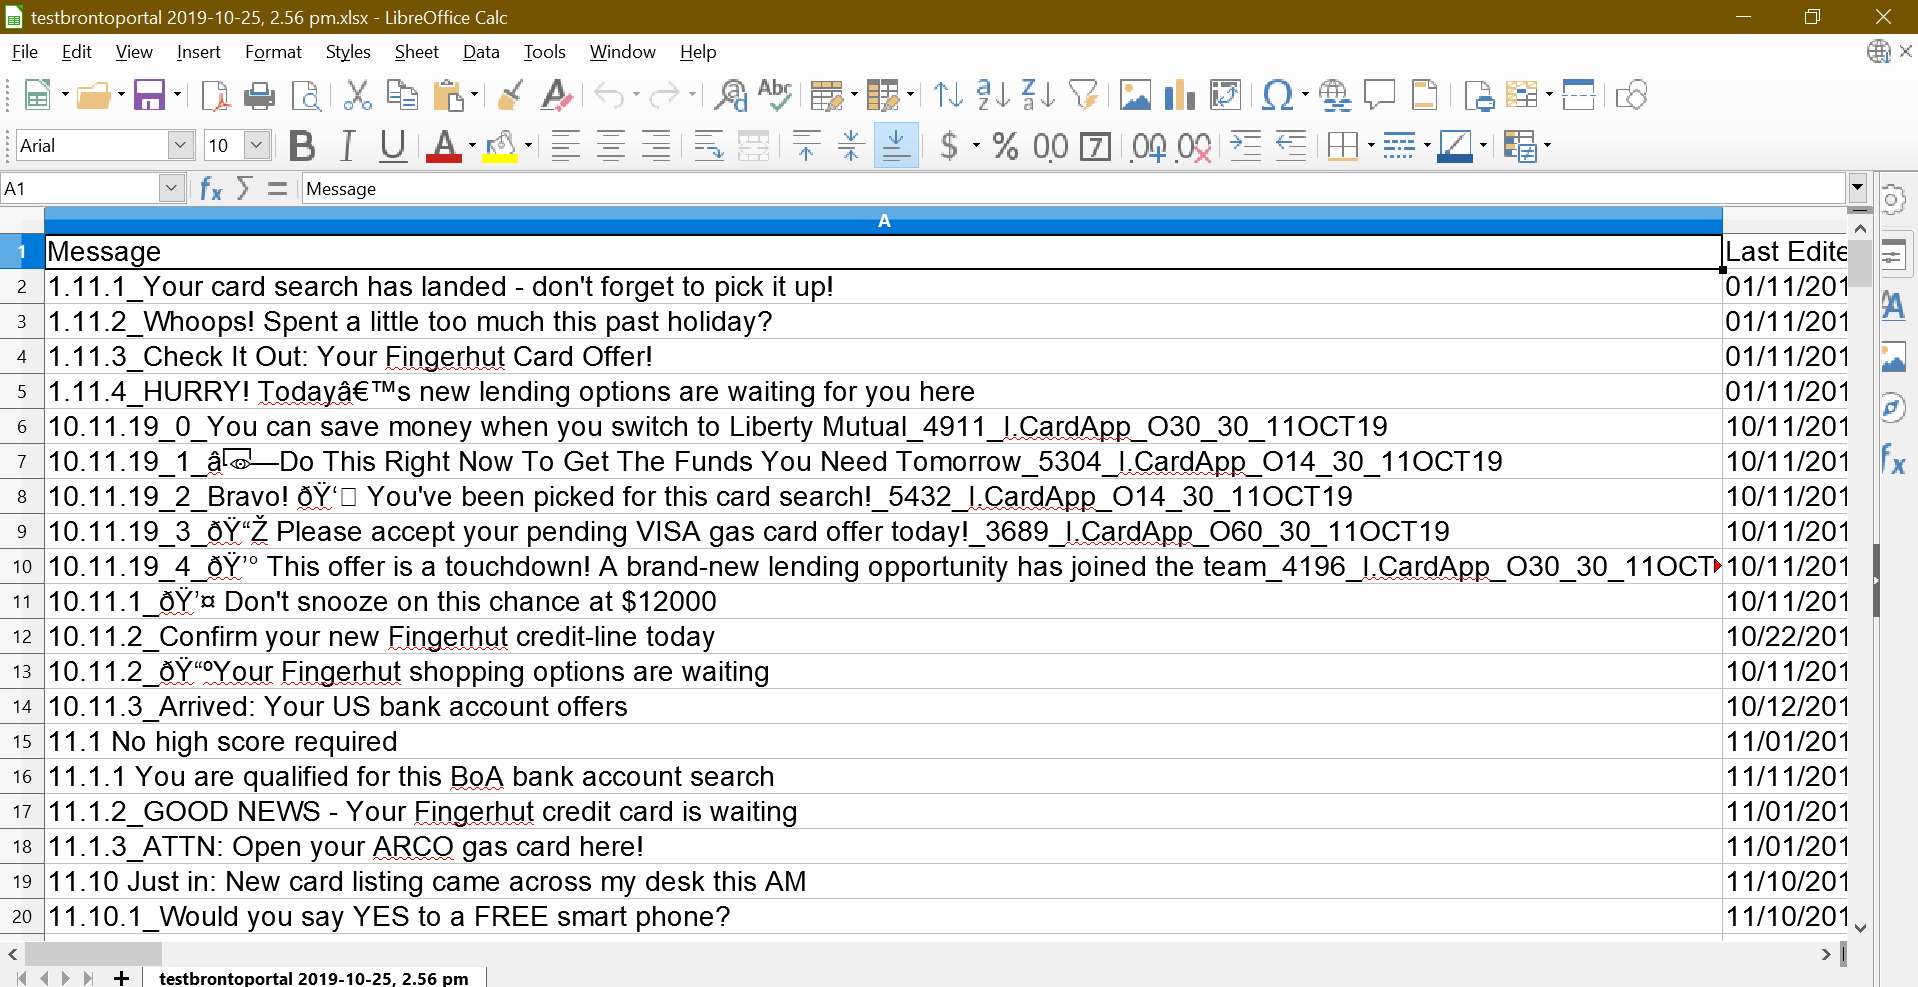
Task: Open the Data menu
Action: tap(481, 52)
